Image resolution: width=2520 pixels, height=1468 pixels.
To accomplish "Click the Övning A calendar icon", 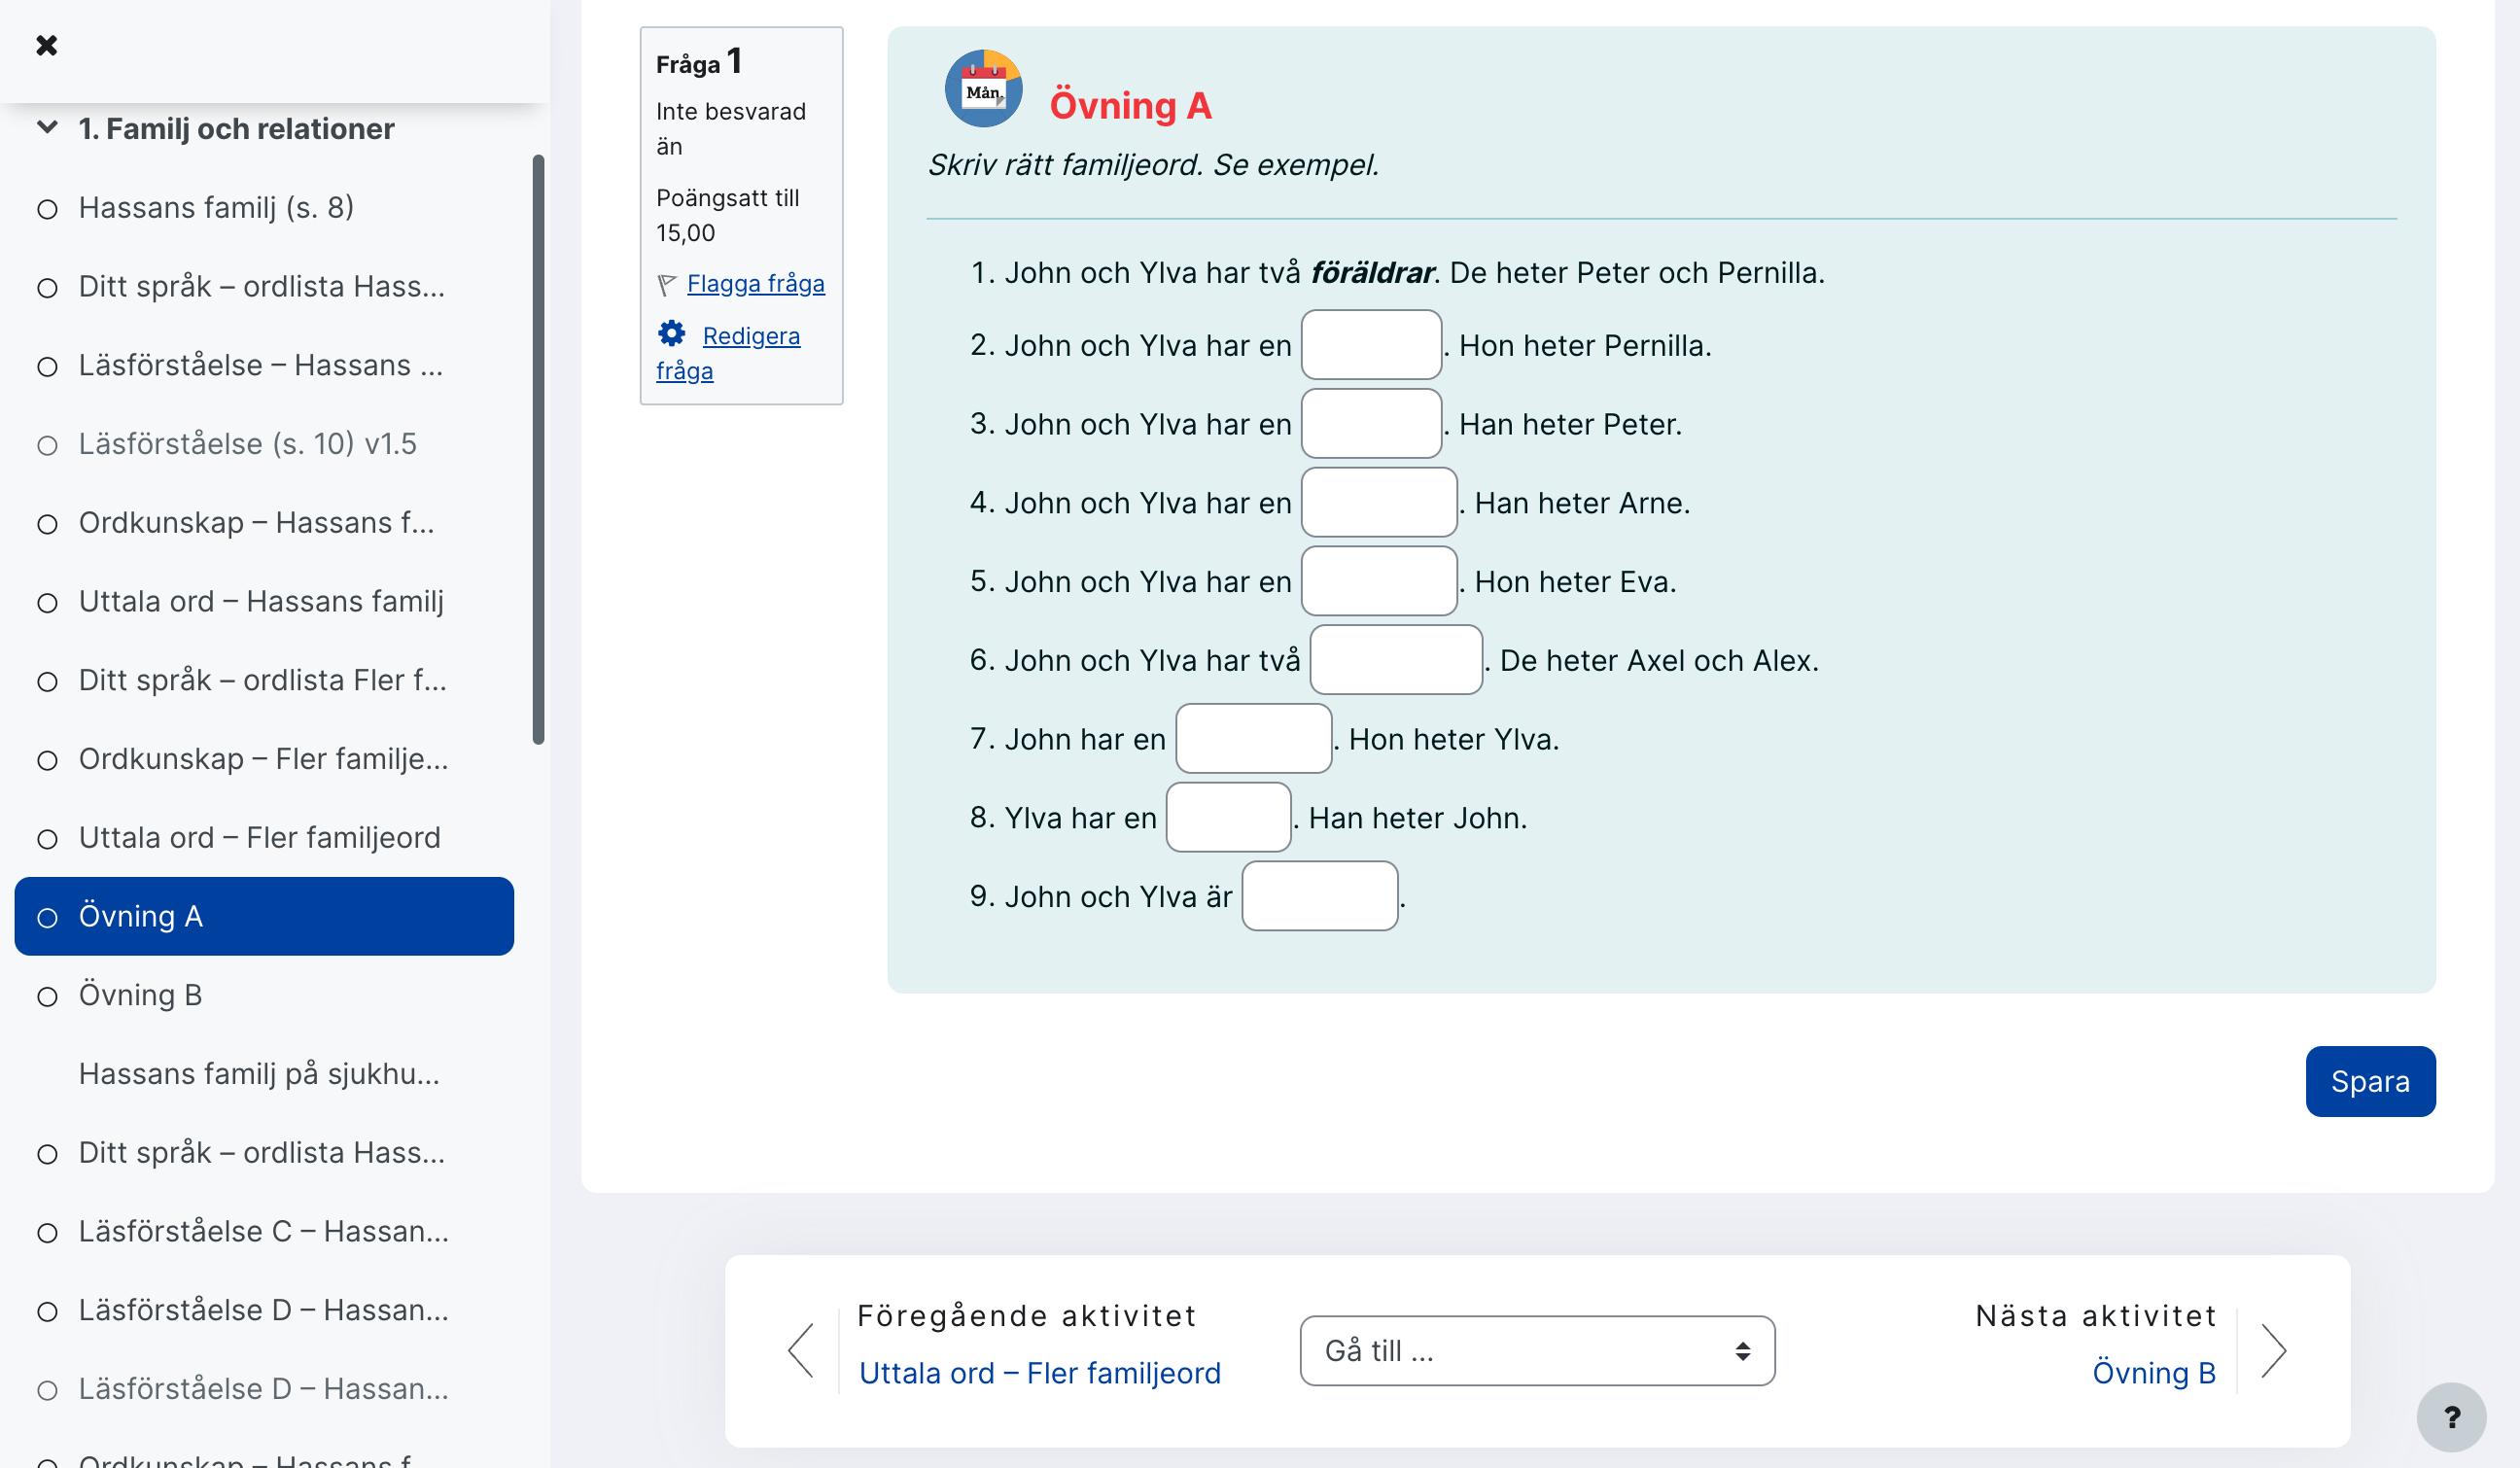I will coord(983,89).
